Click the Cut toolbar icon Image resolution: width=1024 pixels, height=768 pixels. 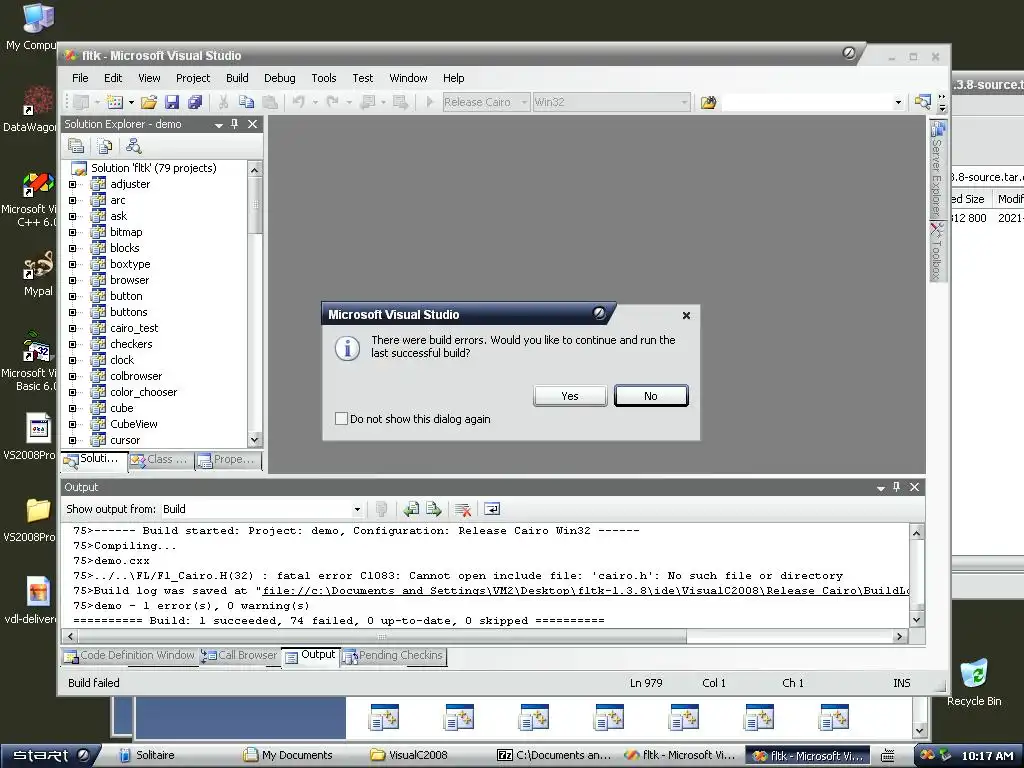pos(223,102)
